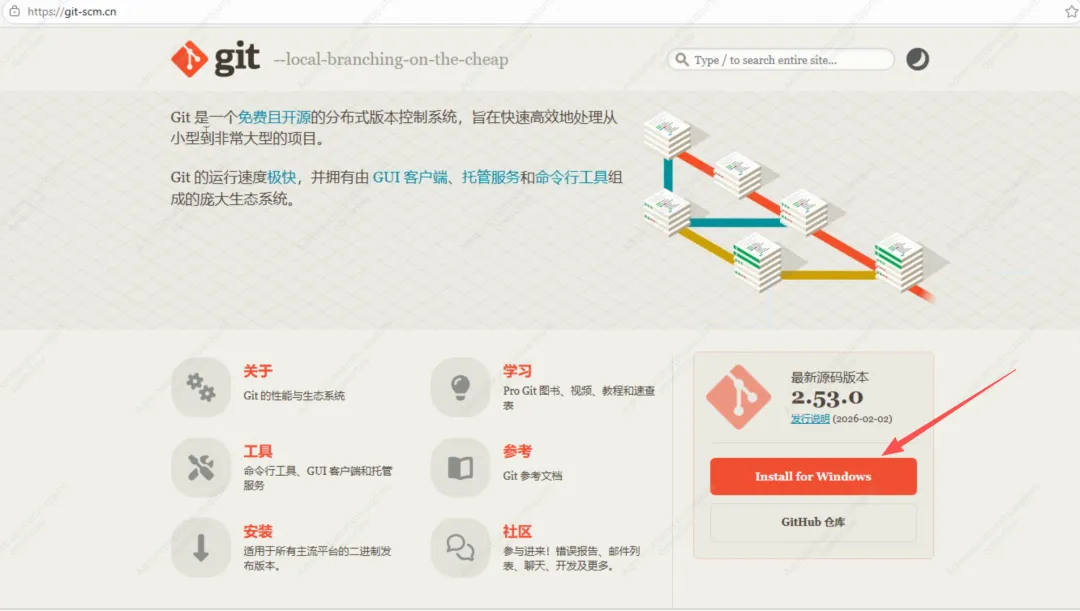Screen dimensions: 1080x611
Task: Toggle dark mode with the moon icon
Action: (x=917, y=59)
